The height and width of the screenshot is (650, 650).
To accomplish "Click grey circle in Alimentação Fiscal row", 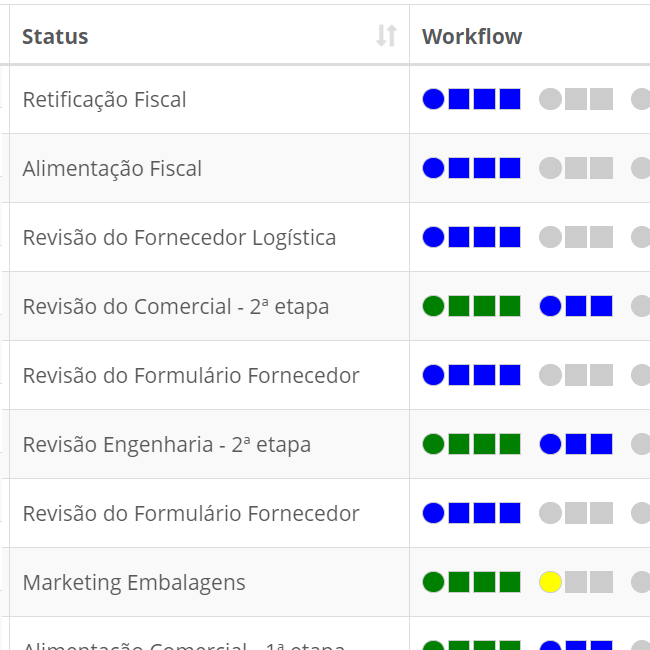I will point(550,168).
